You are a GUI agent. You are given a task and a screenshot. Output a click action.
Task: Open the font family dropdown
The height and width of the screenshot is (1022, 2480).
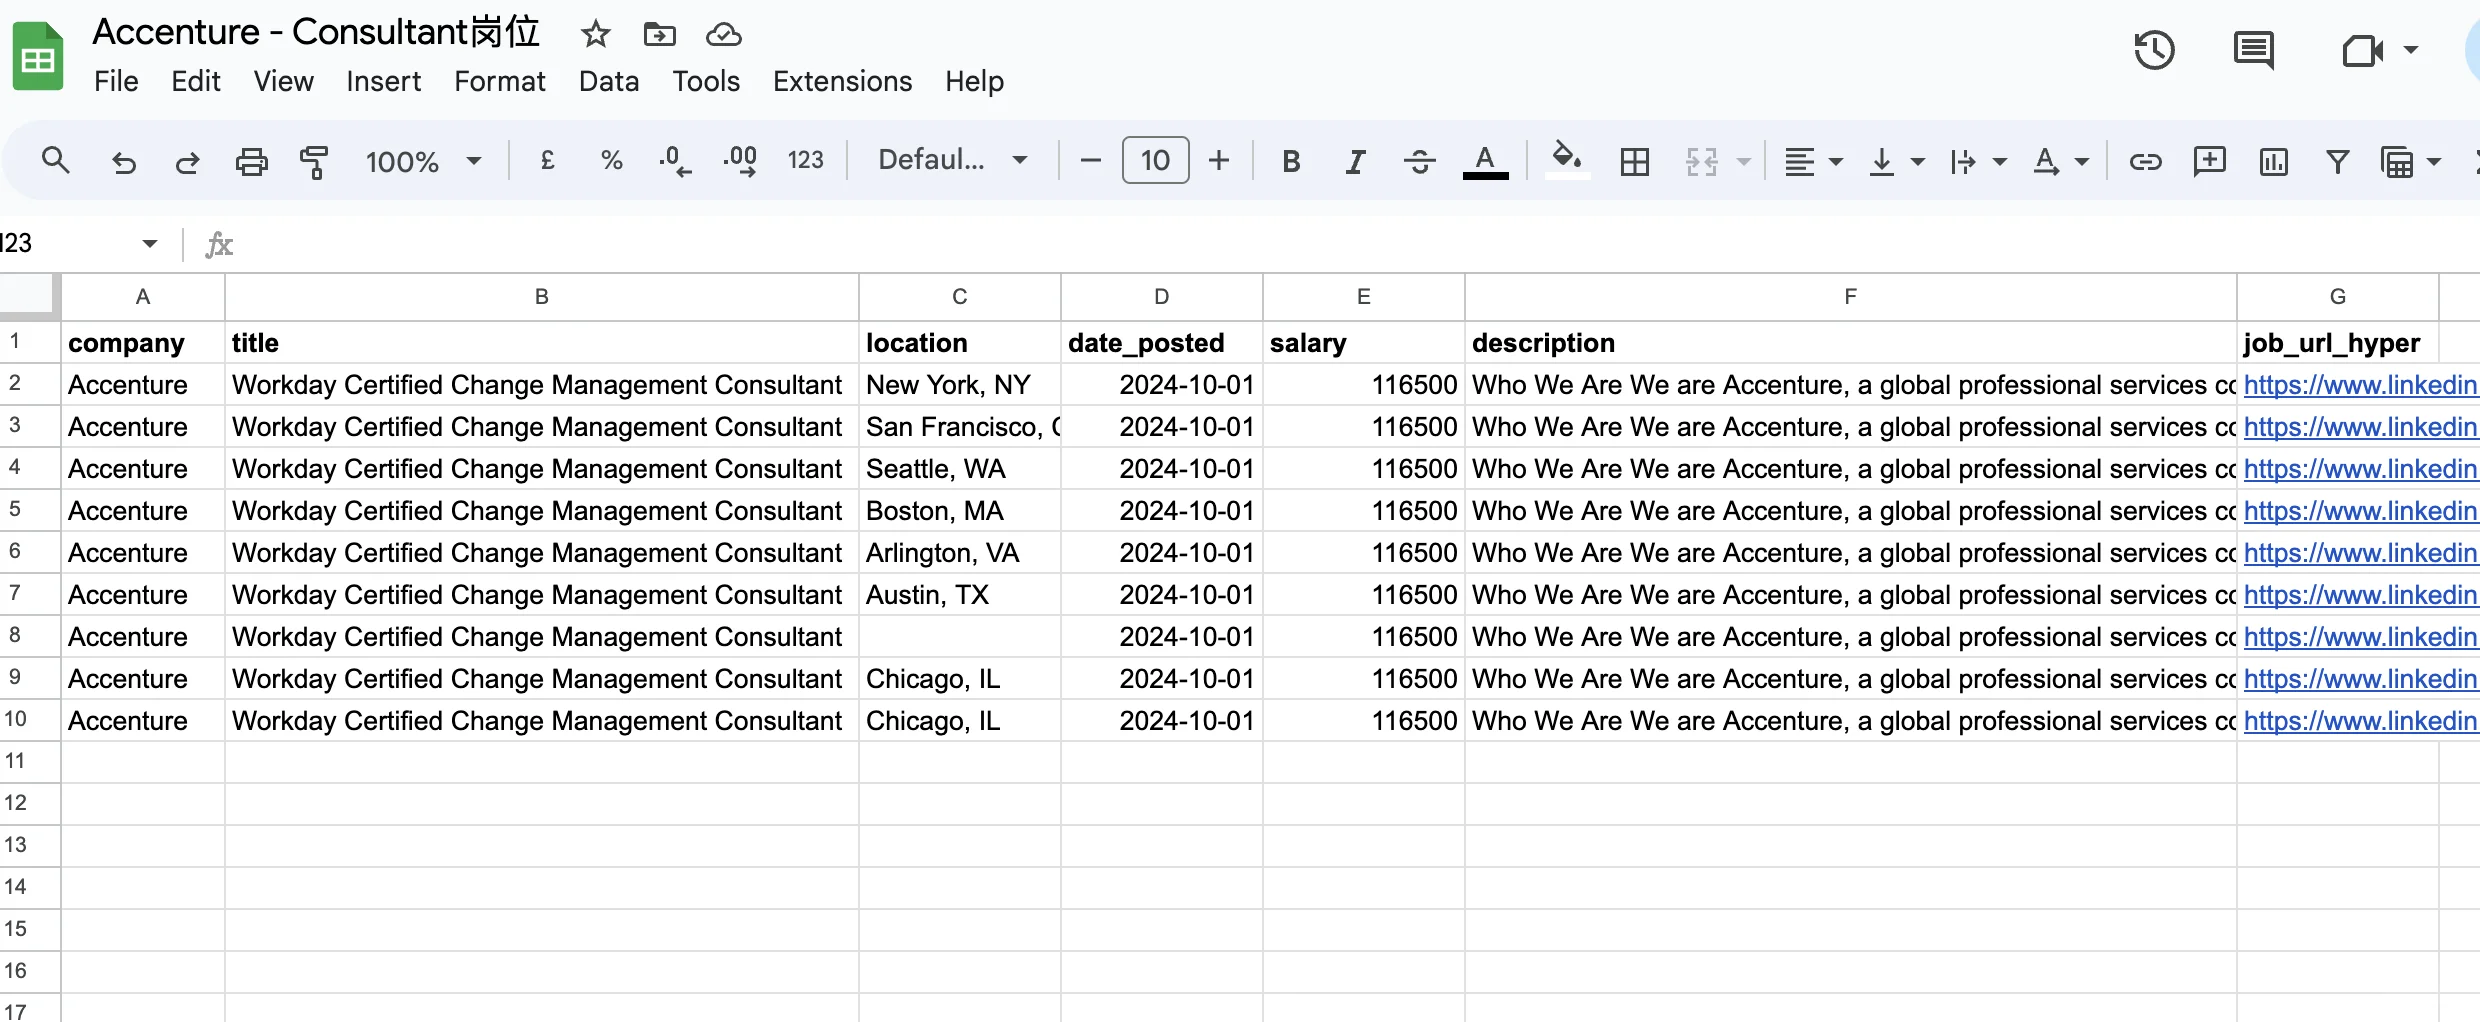pyautogui.click(x=952, y=160)
